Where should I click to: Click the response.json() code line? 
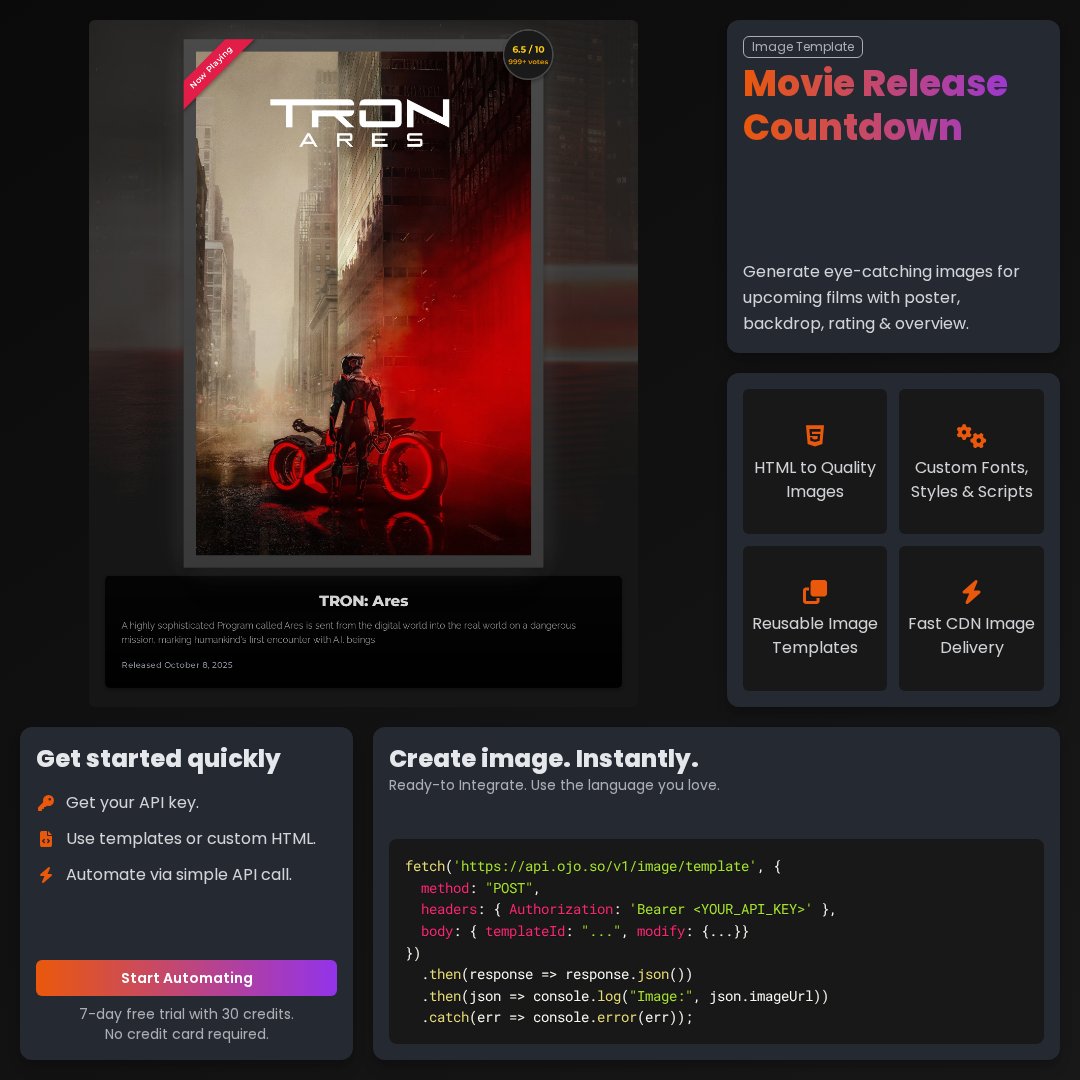[557, 975]
